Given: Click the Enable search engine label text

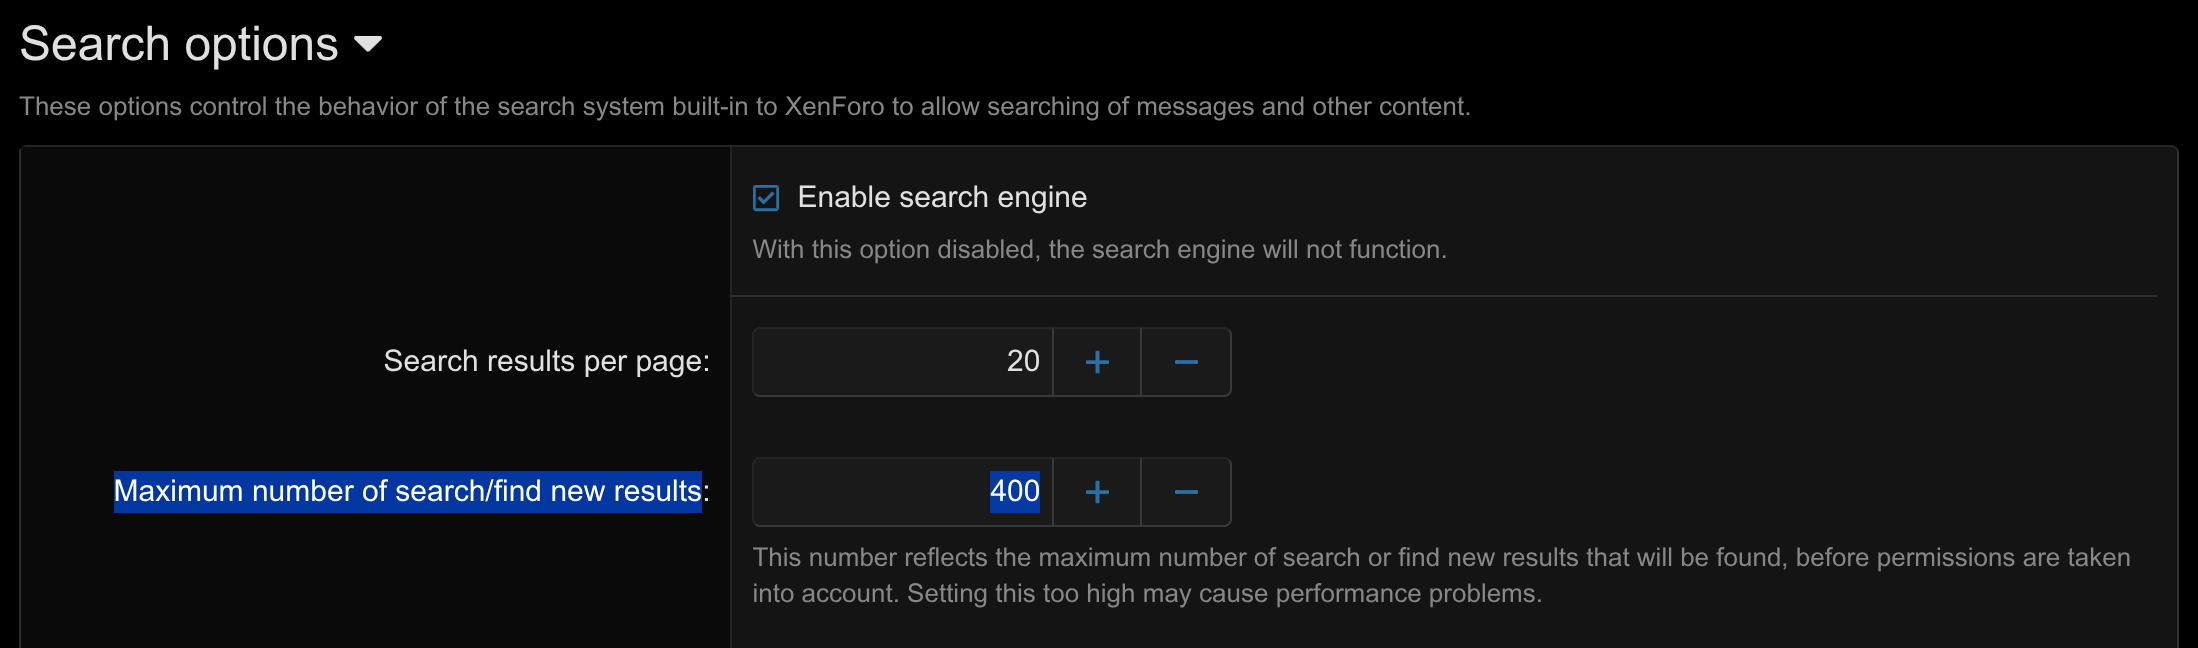Looking at the screenshot, I should pos(942,198).
